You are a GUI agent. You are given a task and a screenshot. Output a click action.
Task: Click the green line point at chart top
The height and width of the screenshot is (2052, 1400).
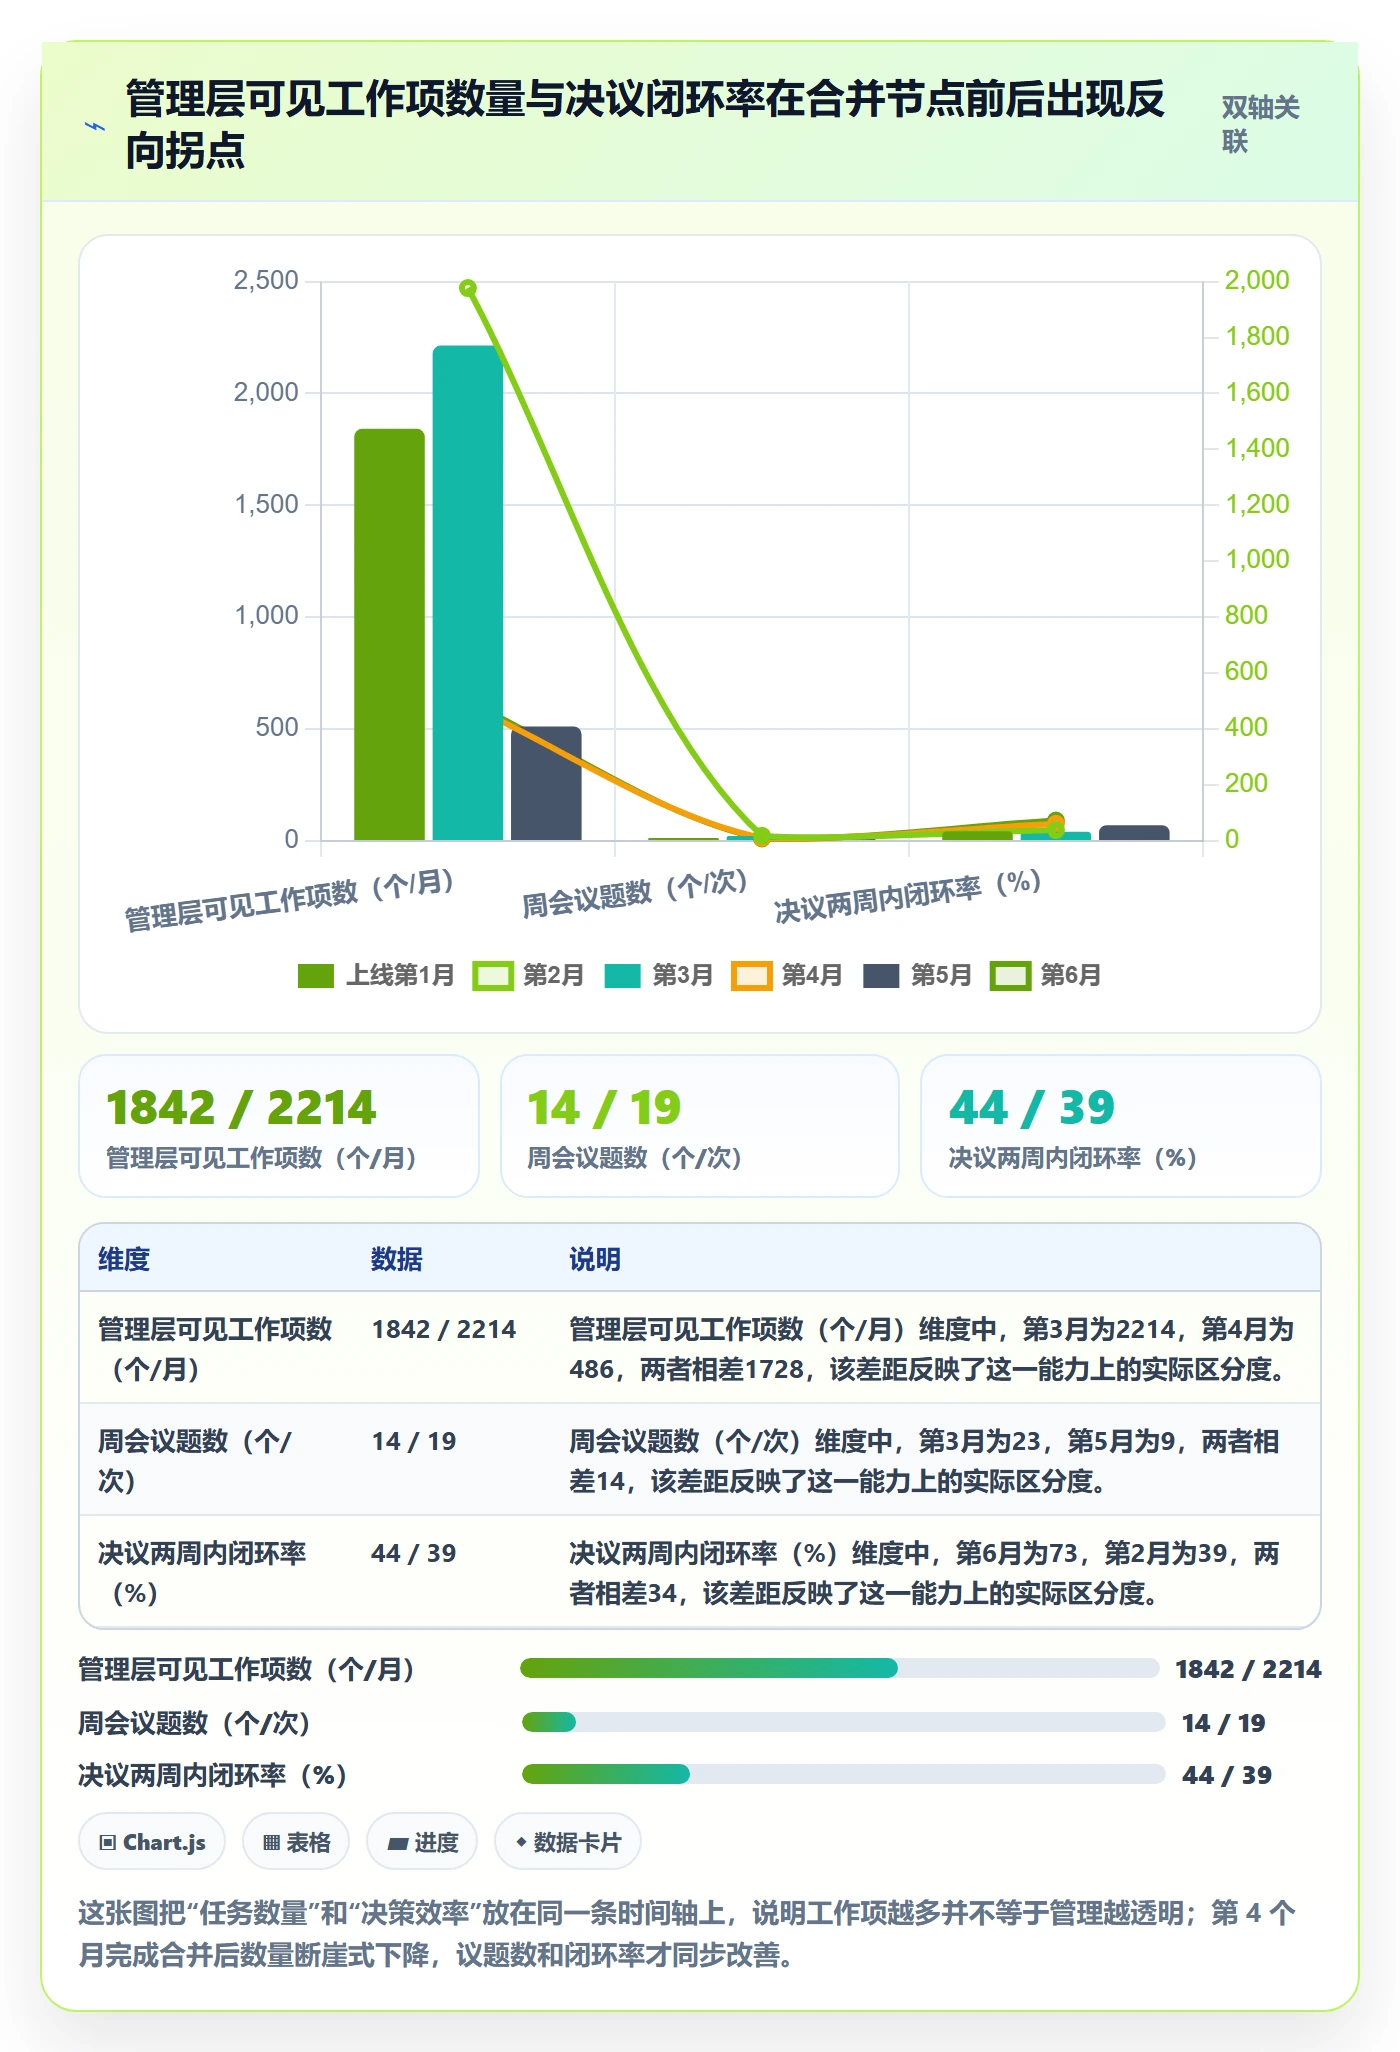point(468,288)
